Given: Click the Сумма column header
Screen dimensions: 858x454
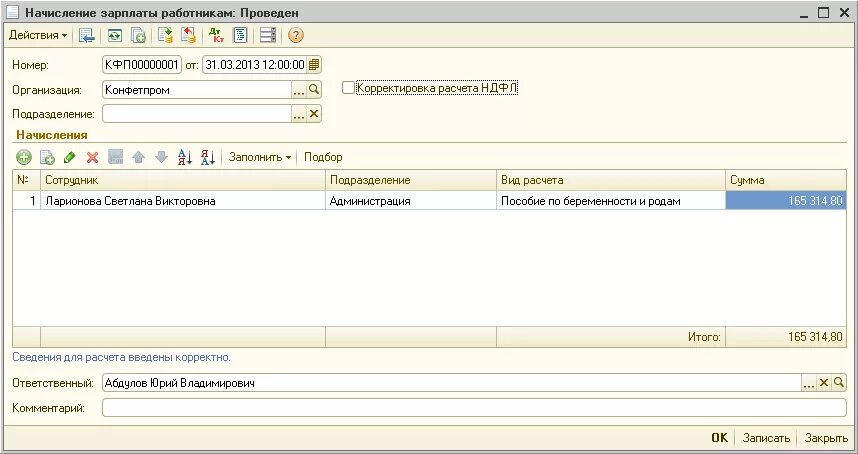Looking at the screenshot, I should [x=786, y=180].
